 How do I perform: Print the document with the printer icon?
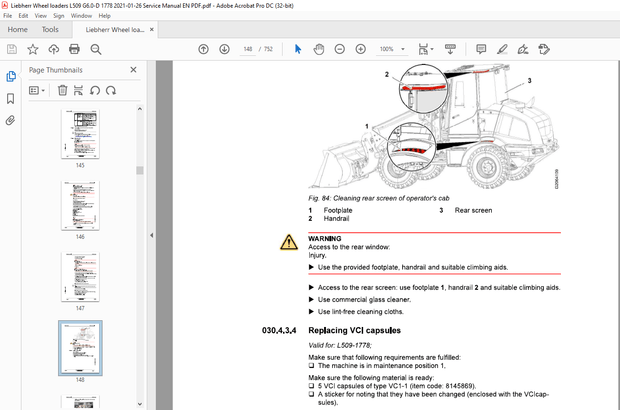click(x=74, y=49)
